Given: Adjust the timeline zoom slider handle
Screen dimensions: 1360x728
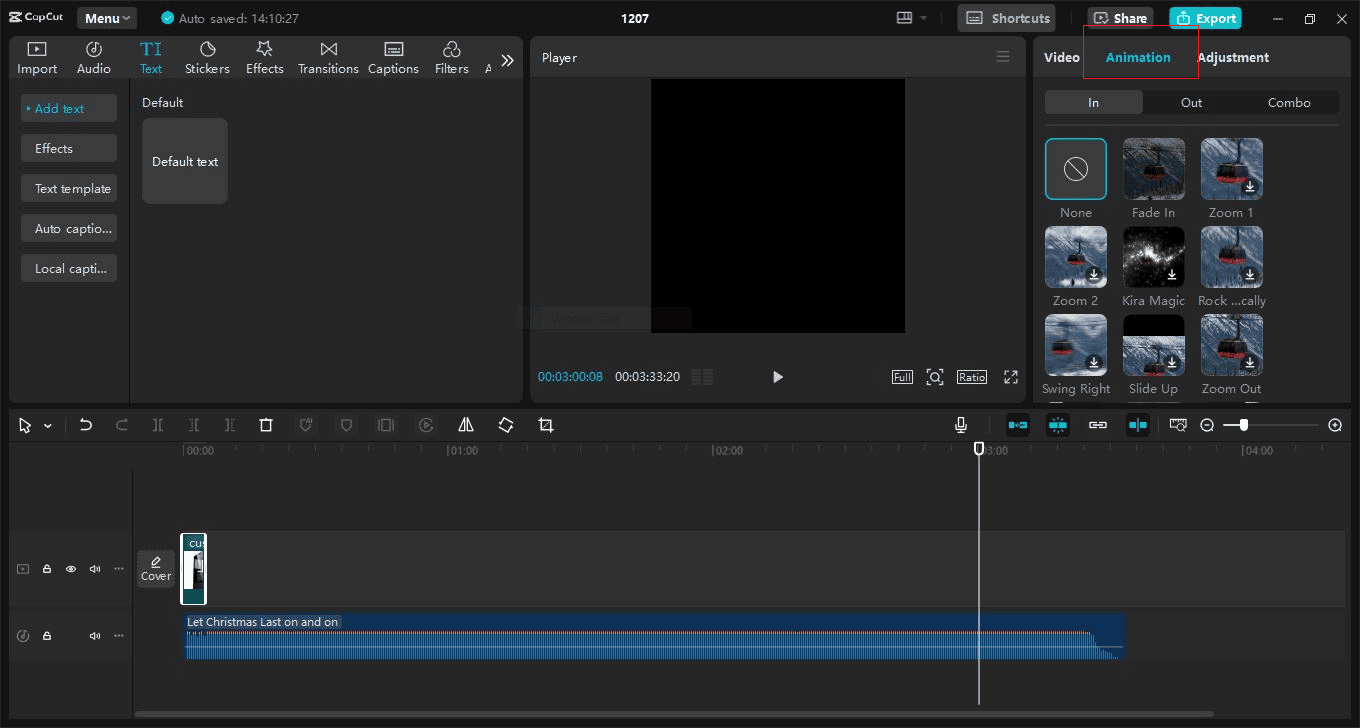Looking at the screenshot, I should click(x=1243, y=425).
